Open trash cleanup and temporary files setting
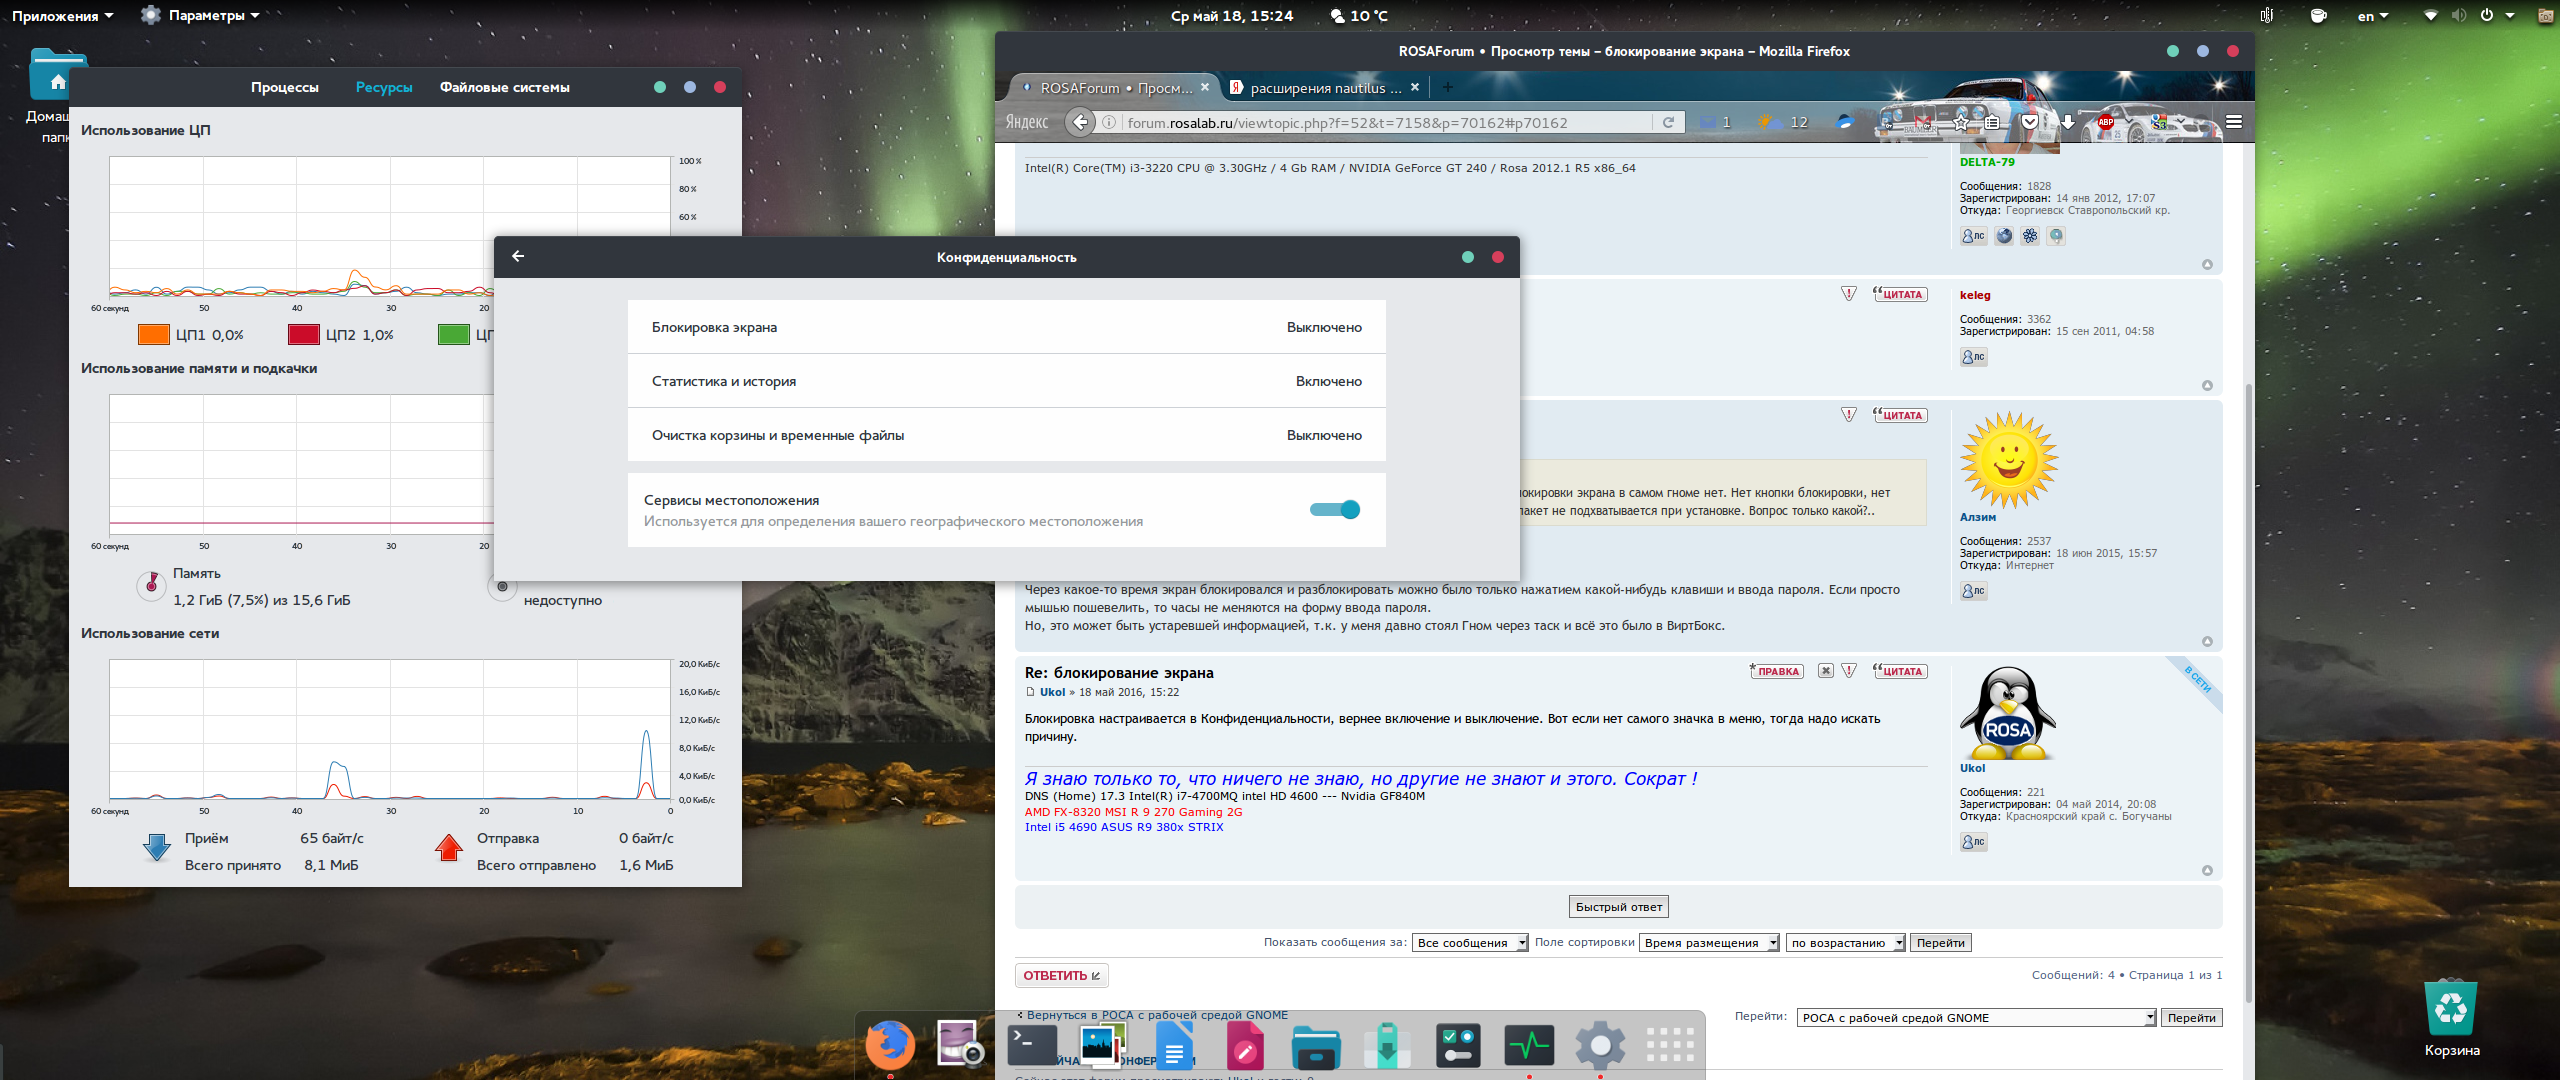The image size is (2560, 1080). pos(1006,435)
